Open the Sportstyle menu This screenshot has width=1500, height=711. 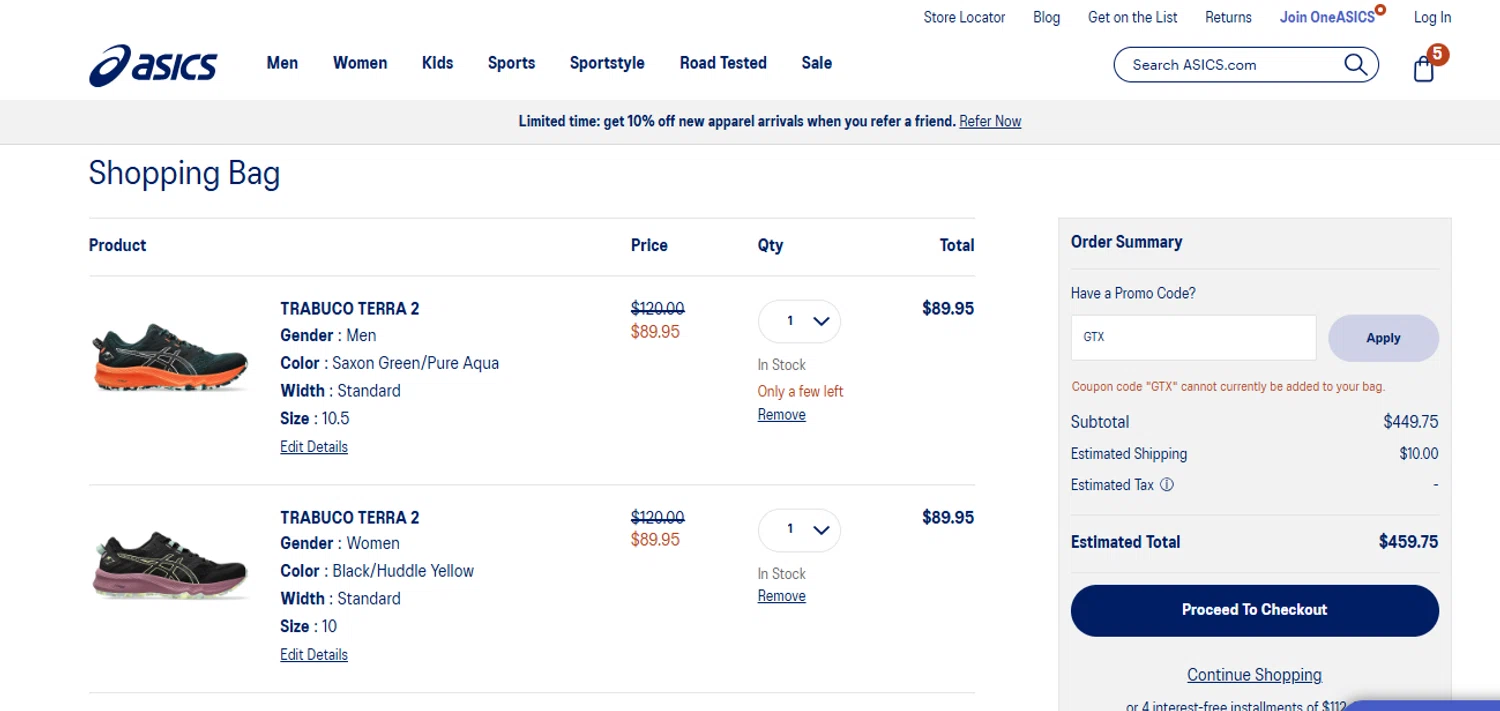coord(607,63)
